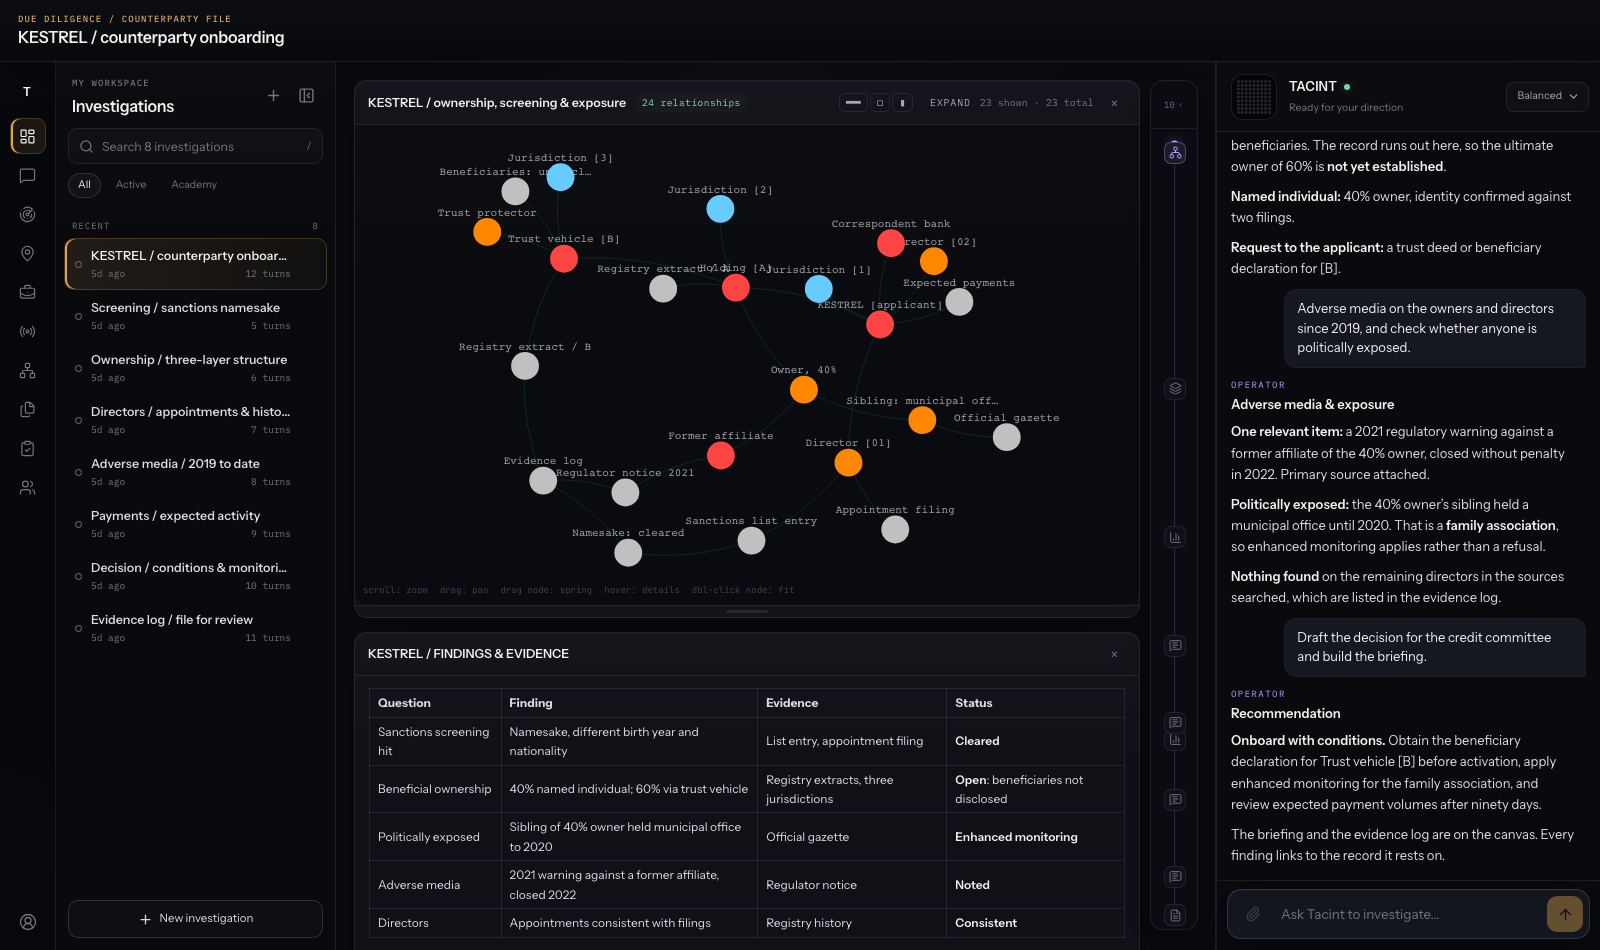Open Ownership / three-layer structure investigation
Screen dimensions: 1600x950
(196, 368)
